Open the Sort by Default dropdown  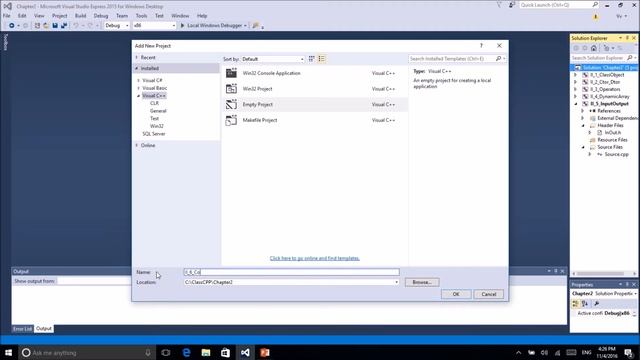point(273,59)
